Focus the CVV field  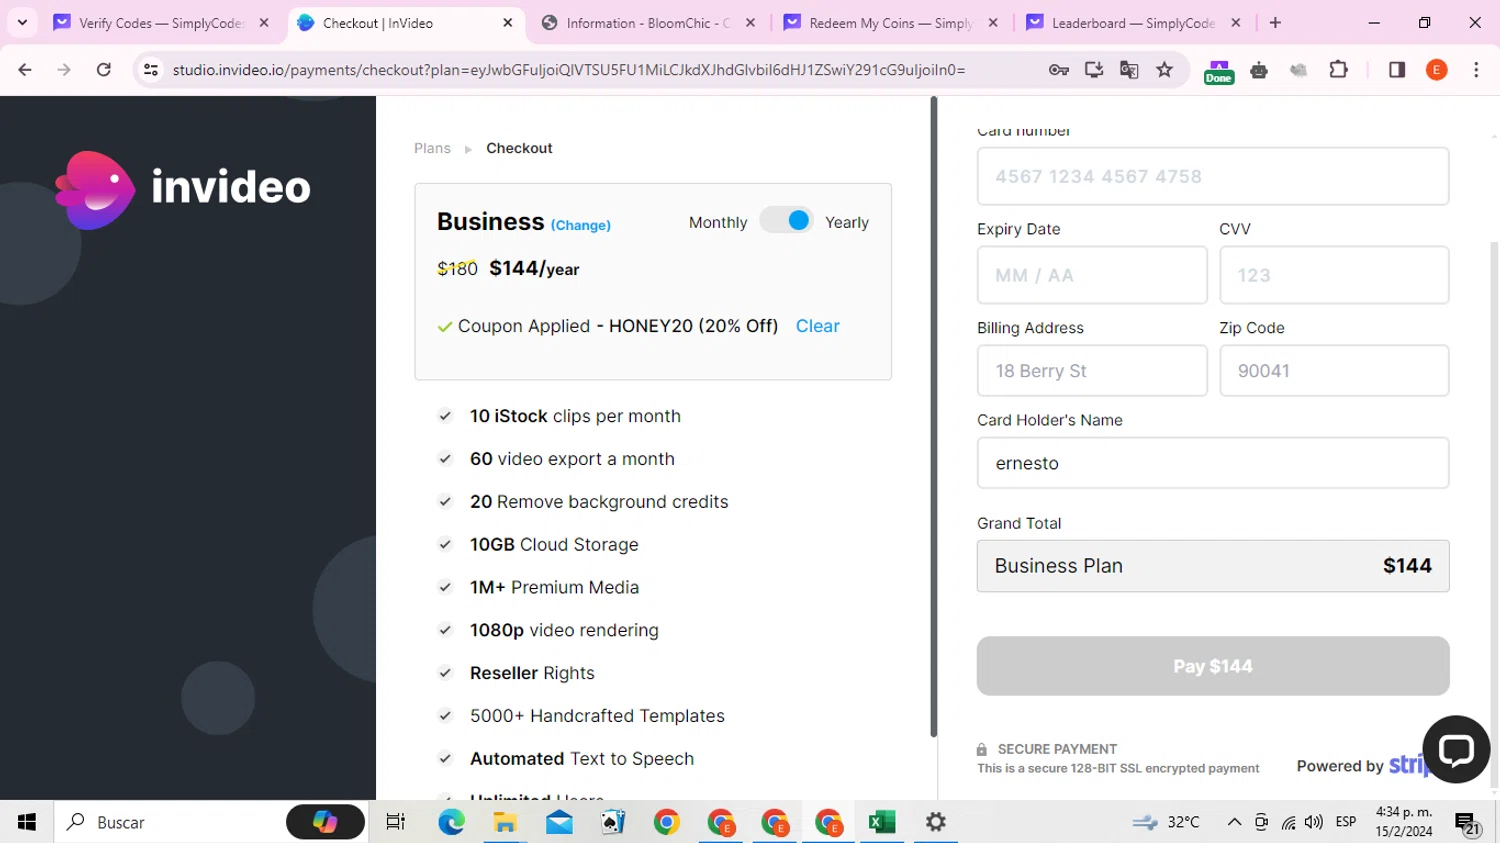click(1334, 275)
